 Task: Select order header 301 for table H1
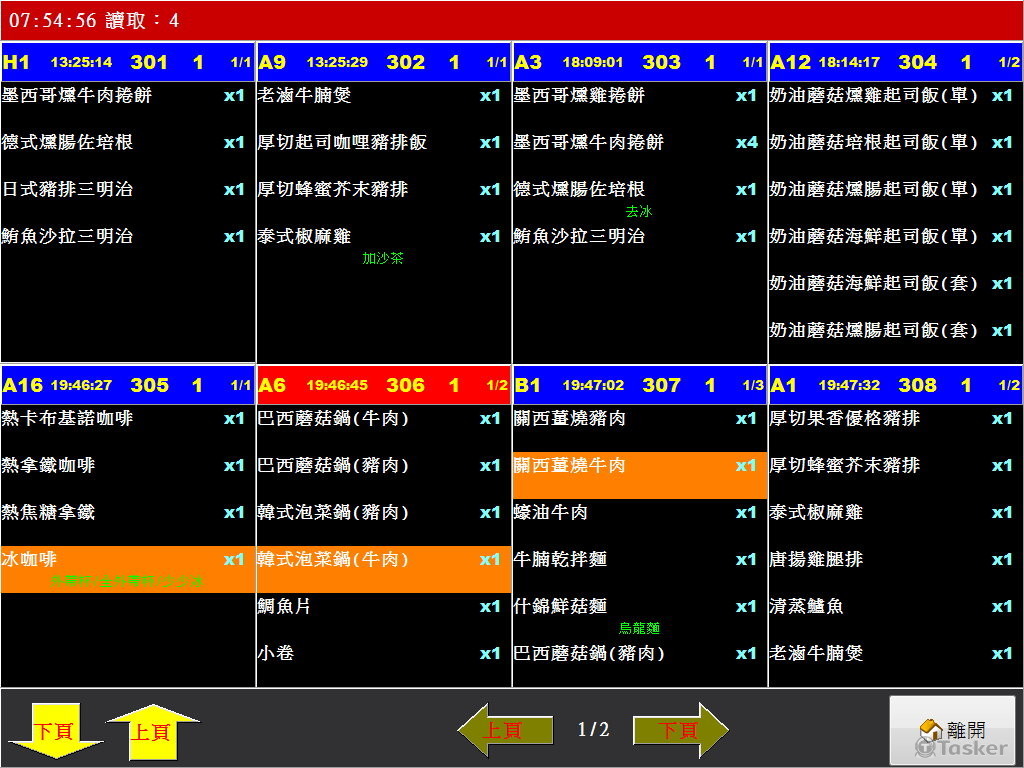[x=128, y=62]
